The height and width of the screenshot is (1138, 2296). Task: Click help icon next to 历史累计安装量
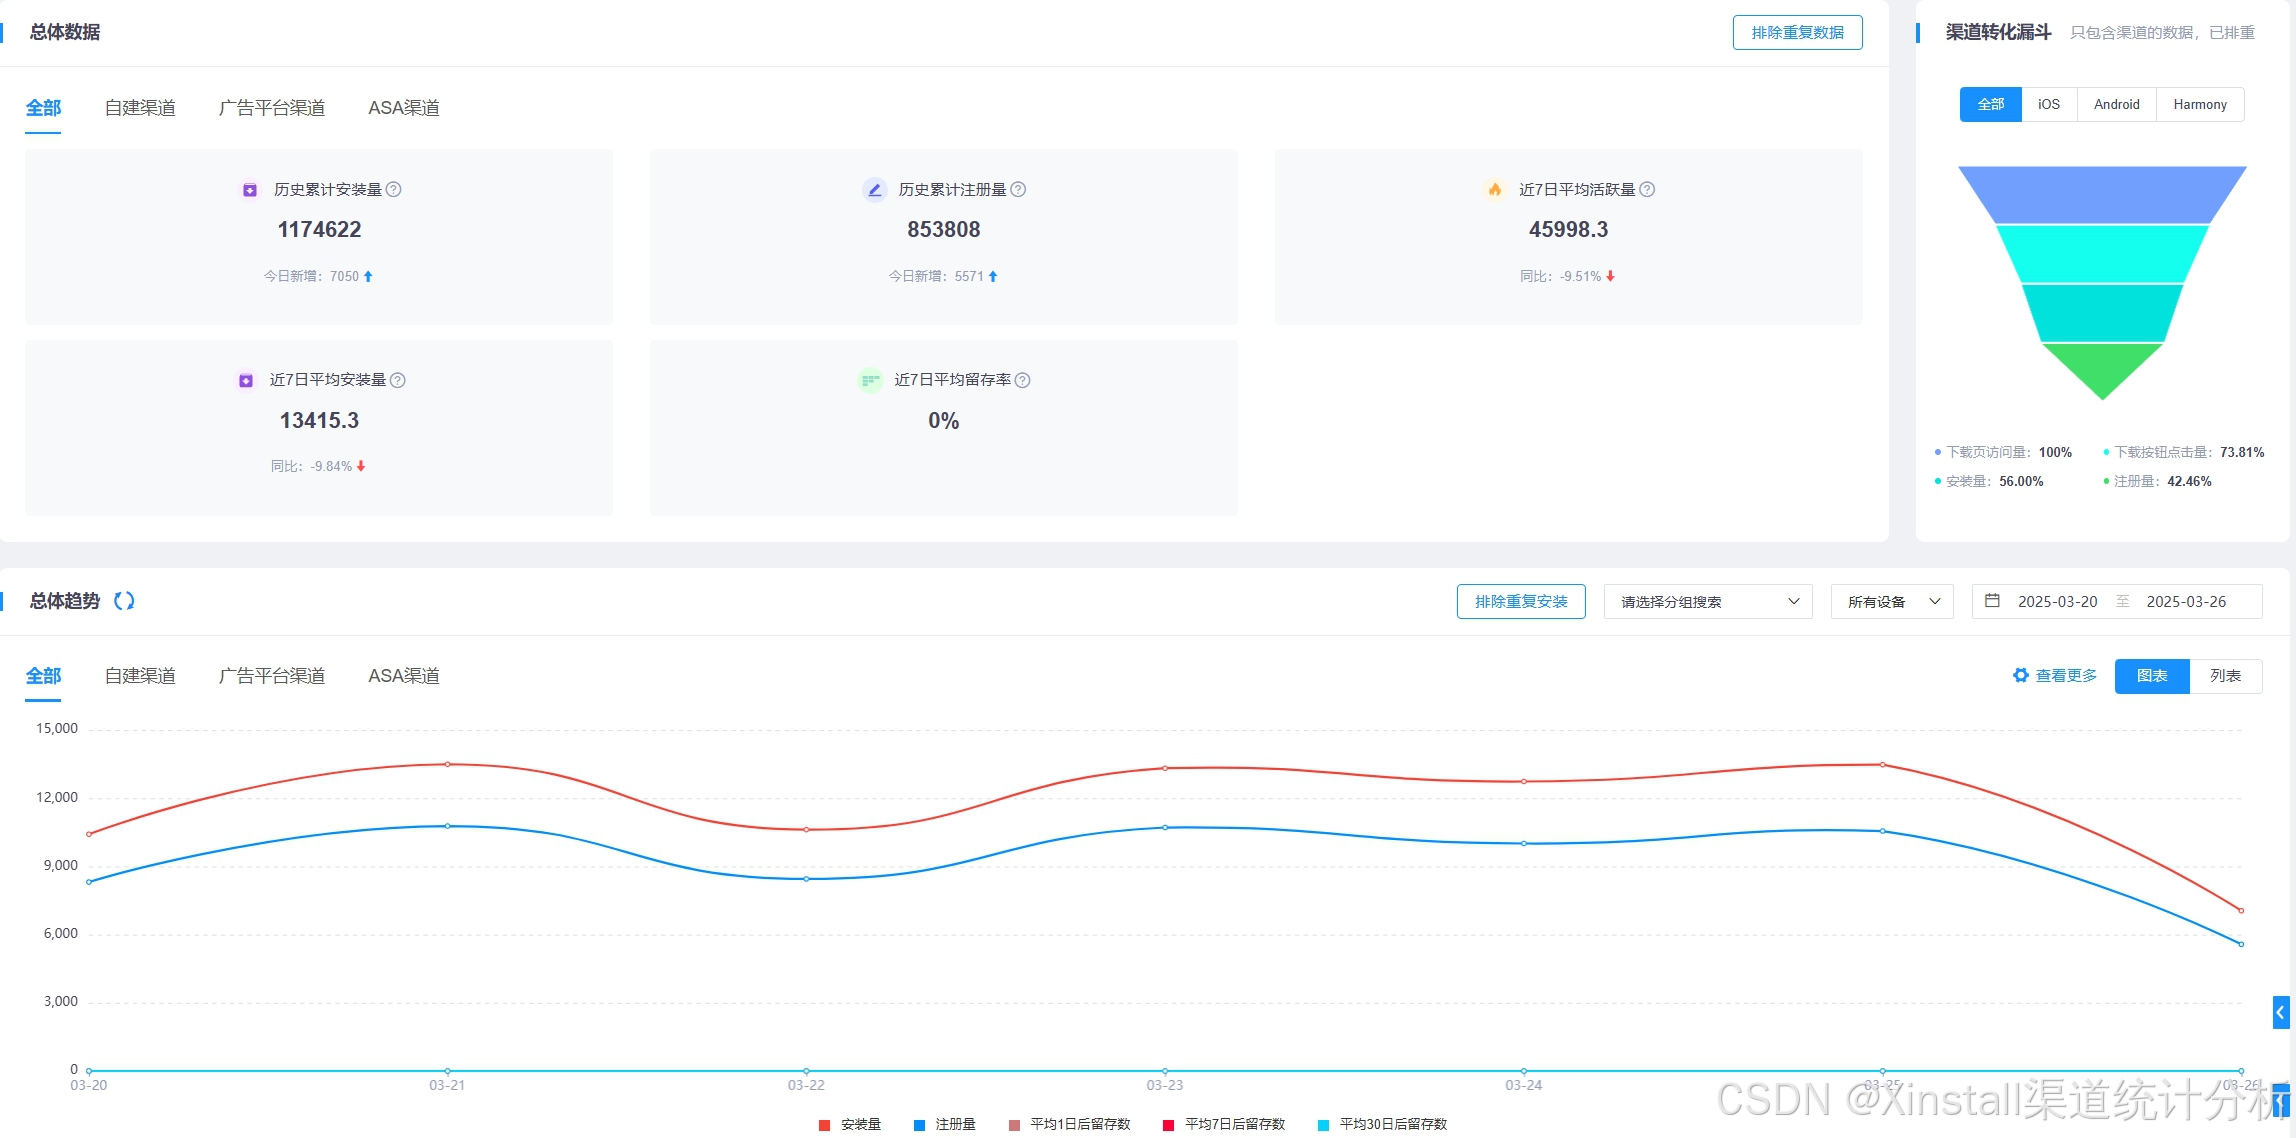tap(394, 189)
